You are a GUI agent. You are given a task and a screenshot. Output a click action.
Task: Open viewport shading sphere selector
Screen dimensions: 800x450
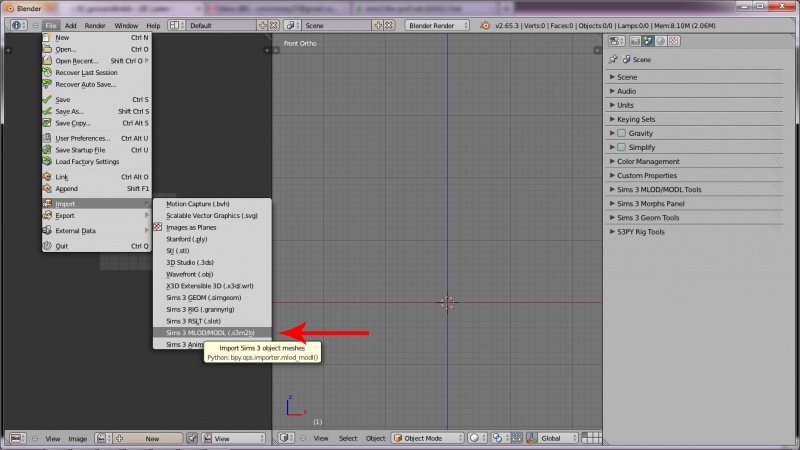(x=477, y=438)
